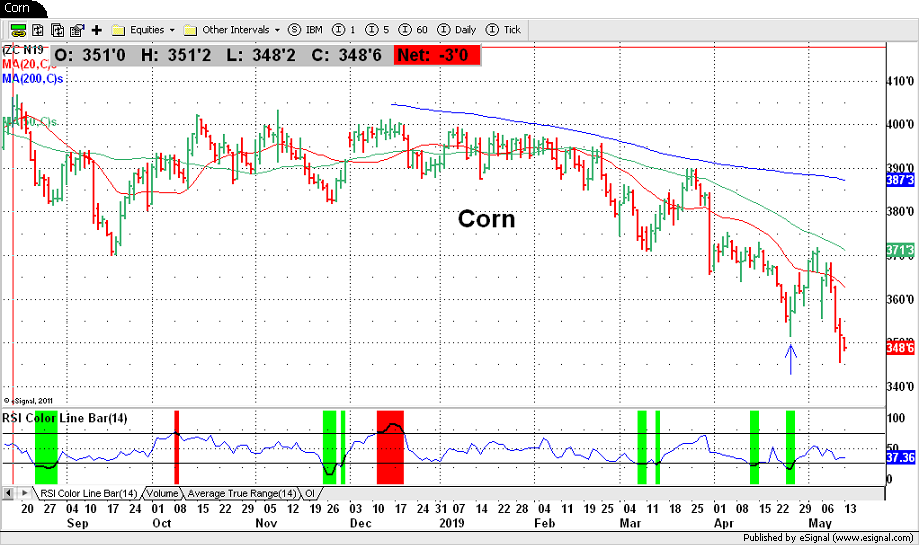
Task: Click the IBM symbol button
Action: (306, 30)
